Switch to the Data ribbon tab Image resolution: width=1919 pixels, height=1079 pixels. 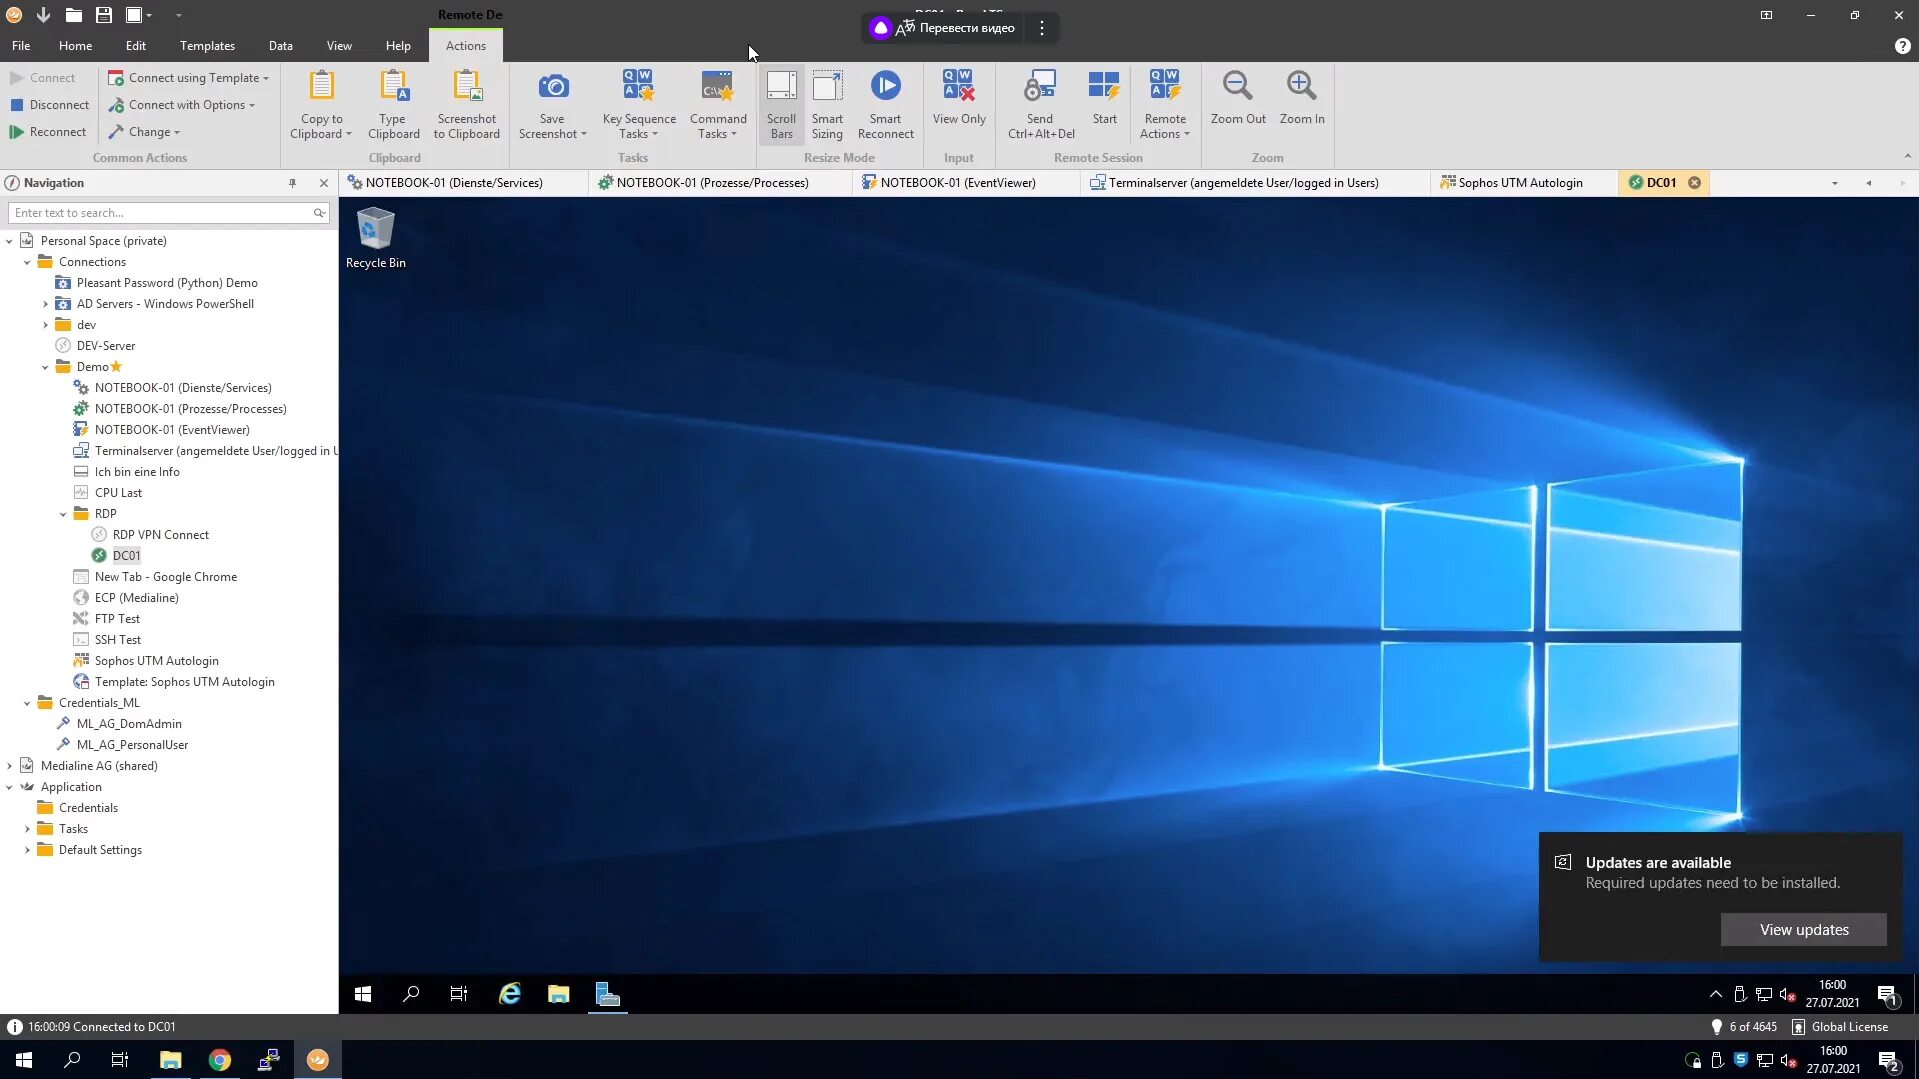(x=281, y=46)
